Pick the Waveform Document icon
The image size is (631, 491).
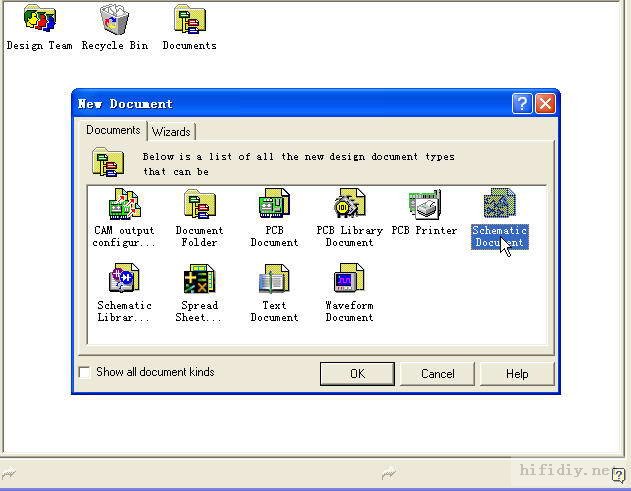[349, 279]
